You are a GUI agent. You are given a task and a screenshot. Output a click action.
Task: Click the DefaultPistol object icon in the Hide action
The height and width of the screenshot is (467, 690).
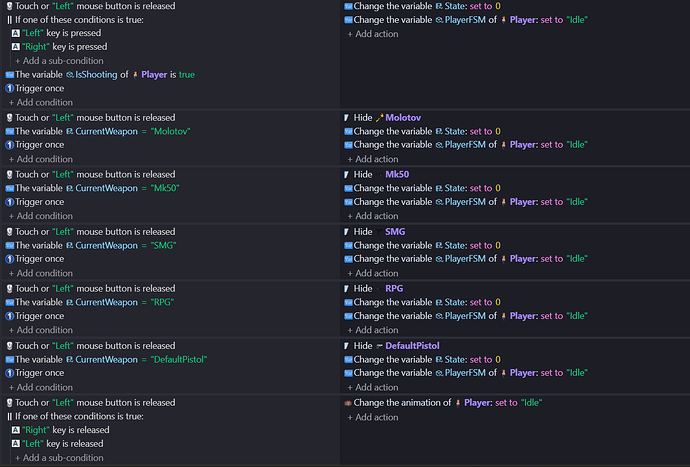379,346
